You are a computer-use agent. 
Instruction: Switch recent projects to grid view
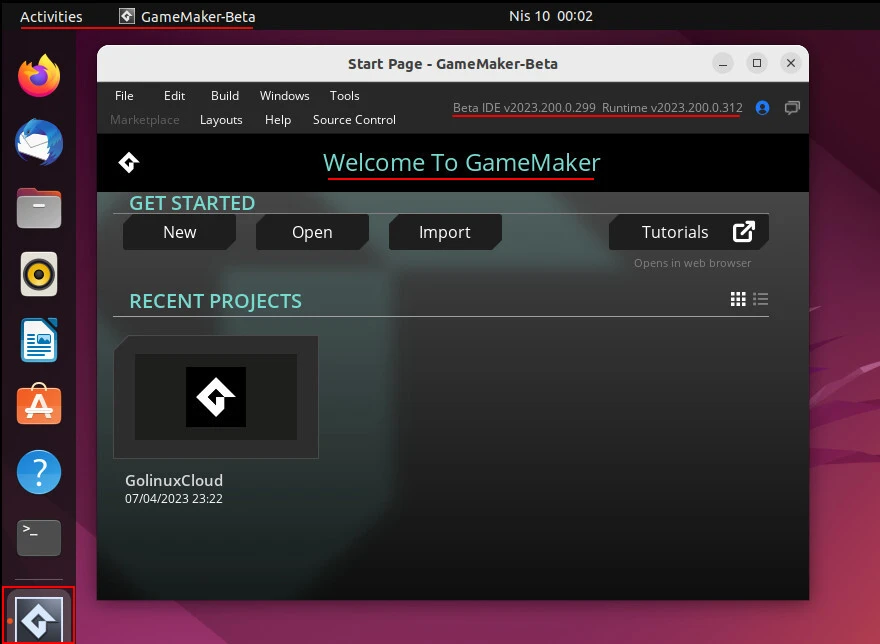pos(738,299)
